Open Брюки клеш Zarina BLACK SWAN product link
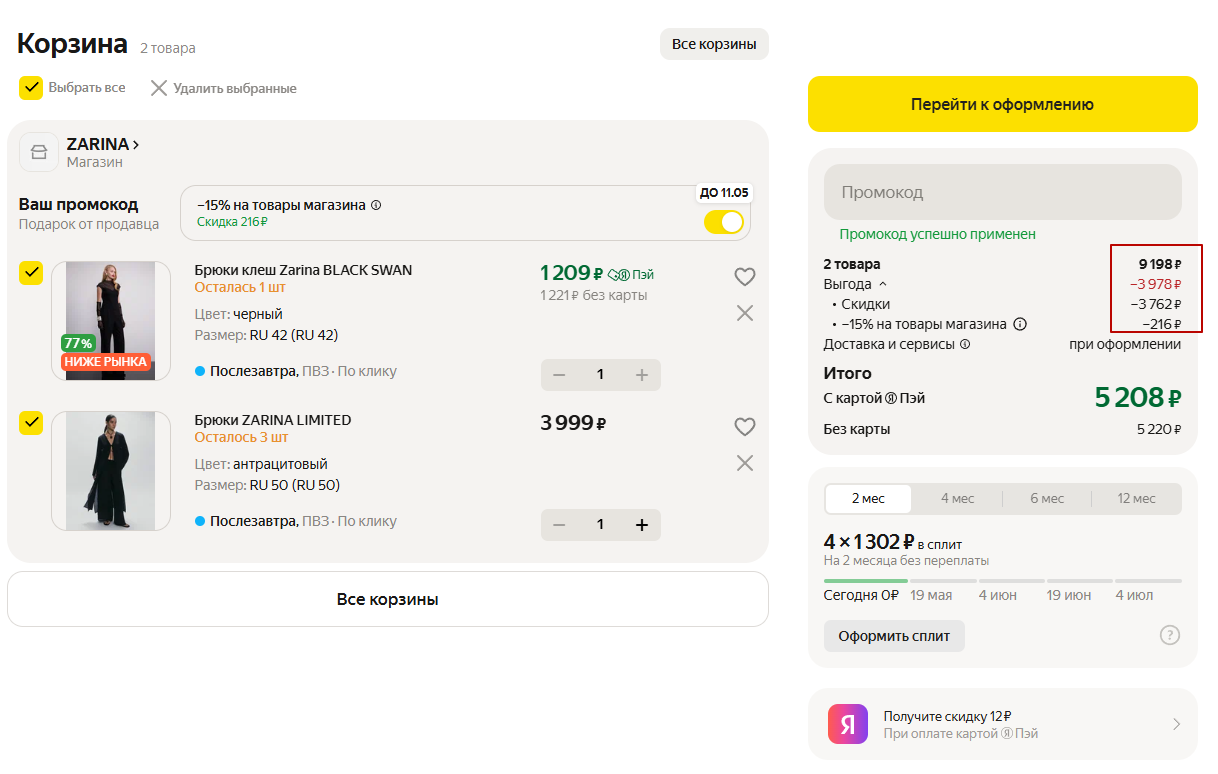Image resolution: width=1218 pixels, height=774 pixels. pos(303,270)
